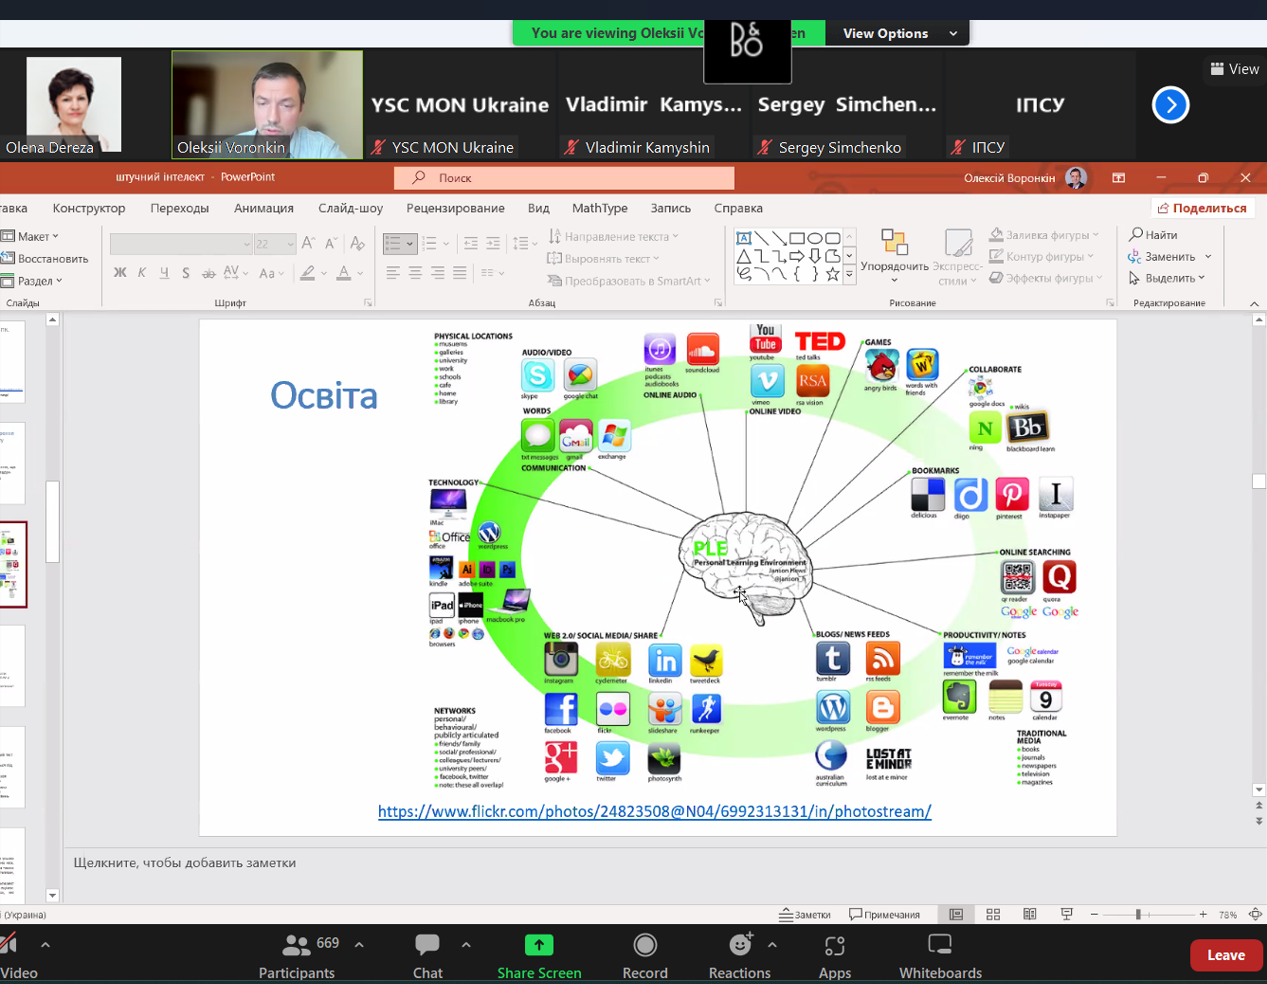The image size is (1267, 984).
Task: Switch to Slide Sorter view in status bar
Action: [x=993, y=914]
